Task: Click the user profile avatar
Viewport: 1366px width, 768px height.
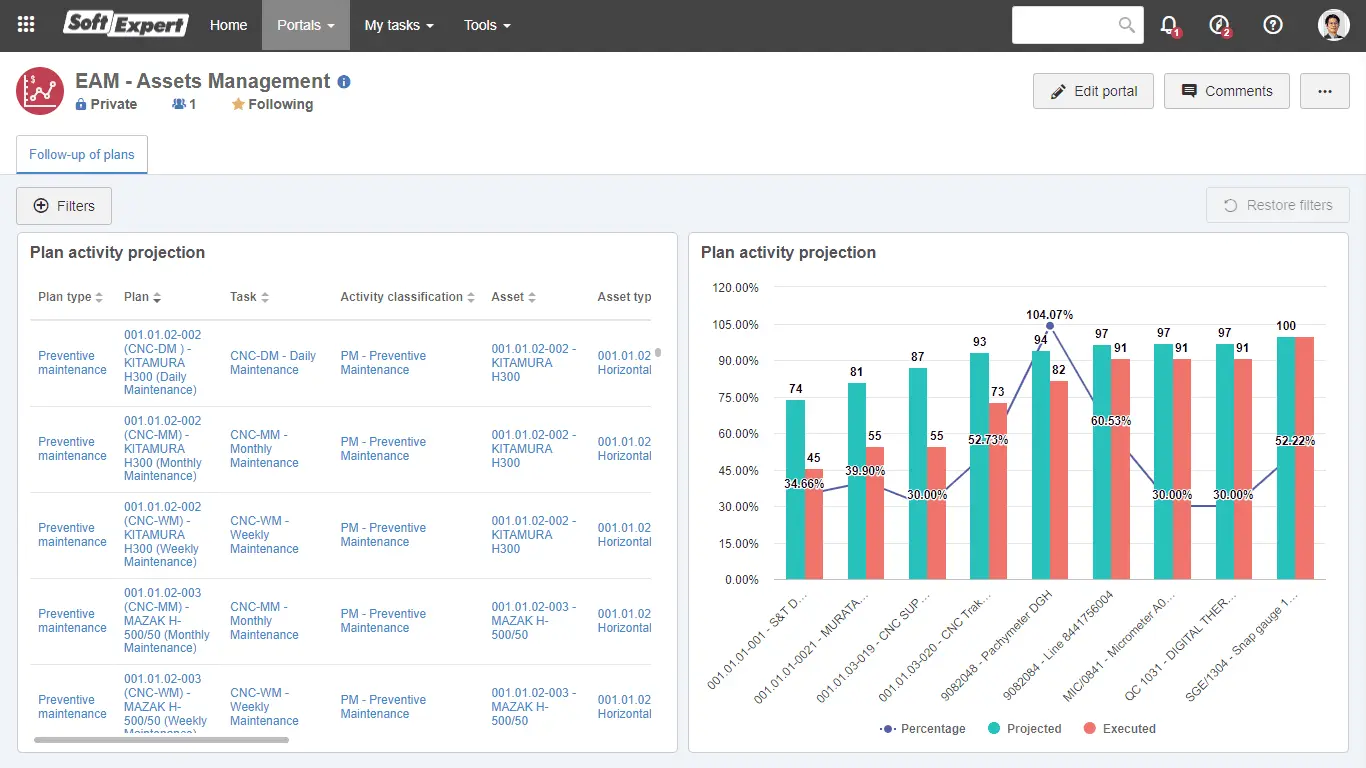Action: click(1333, 25)
